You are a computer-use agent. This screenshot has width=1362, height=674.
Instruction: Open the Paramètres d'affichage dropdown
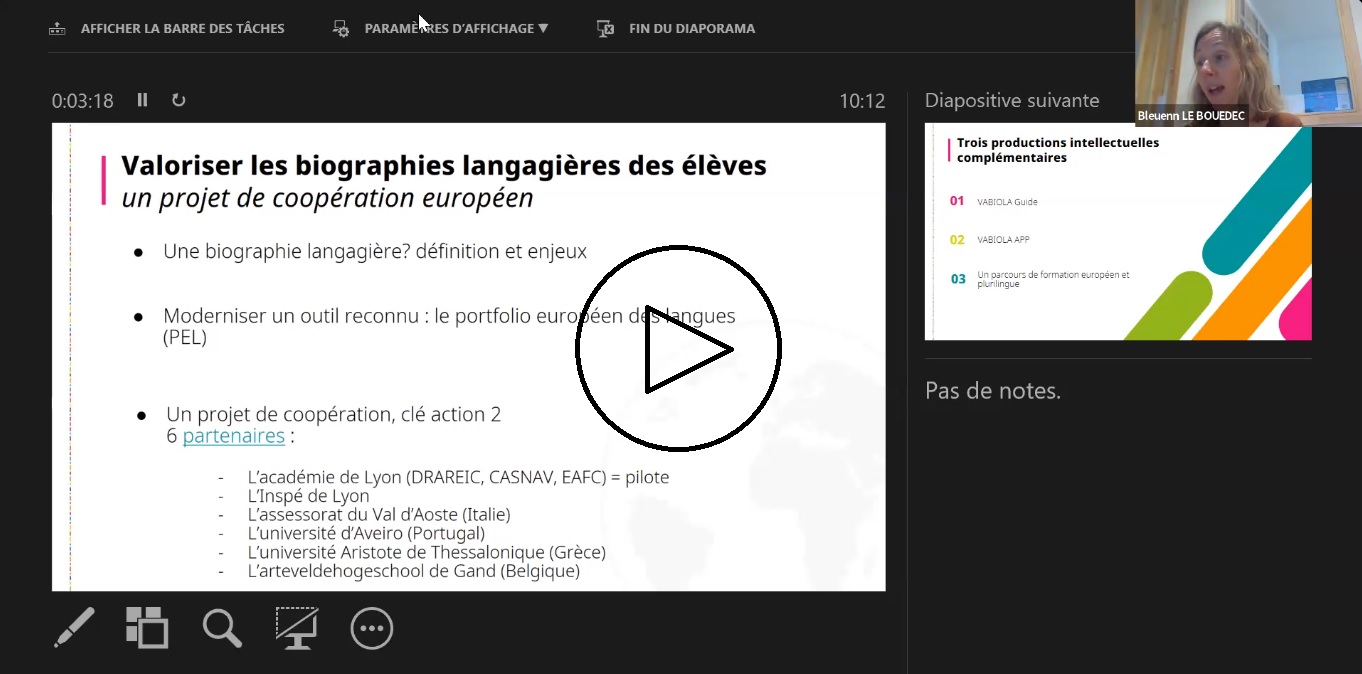[x=456, y=29]
